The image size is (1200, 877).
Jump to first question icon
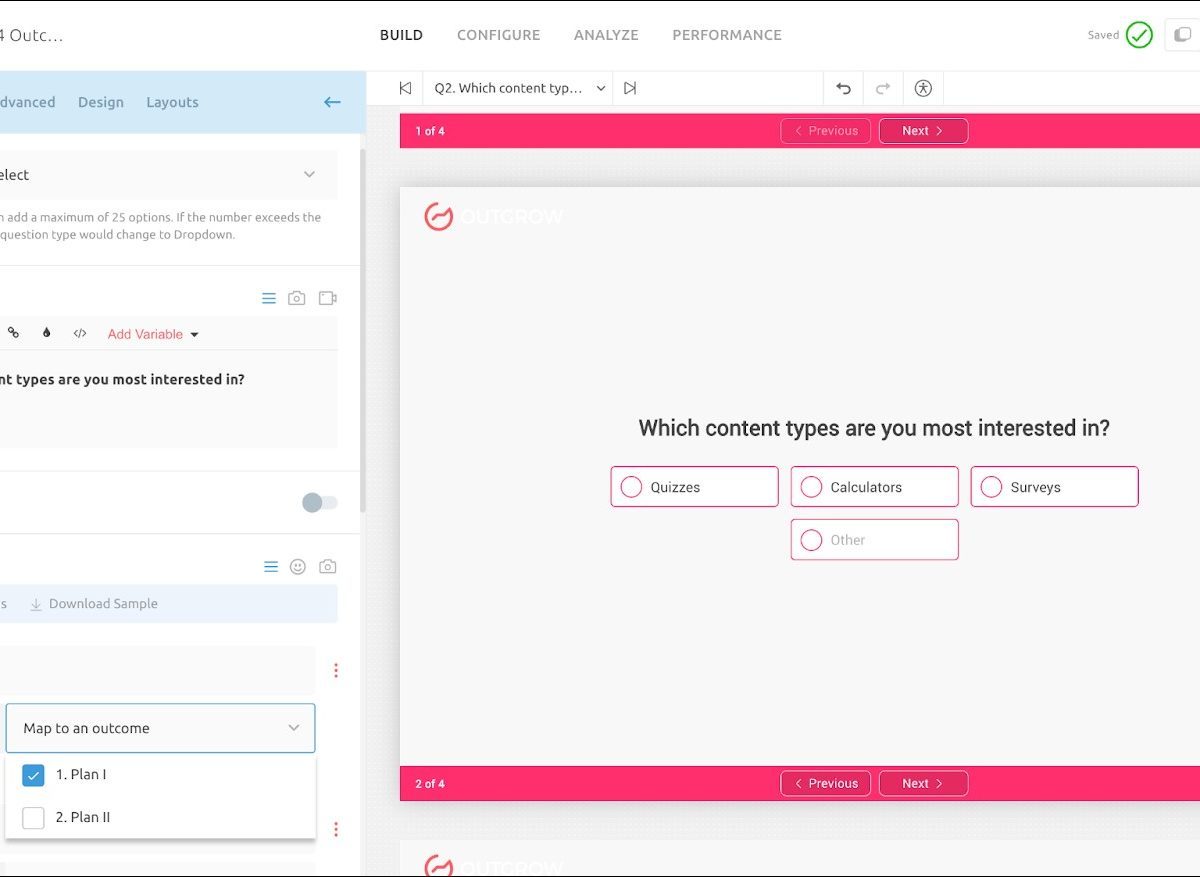point(405,88)
